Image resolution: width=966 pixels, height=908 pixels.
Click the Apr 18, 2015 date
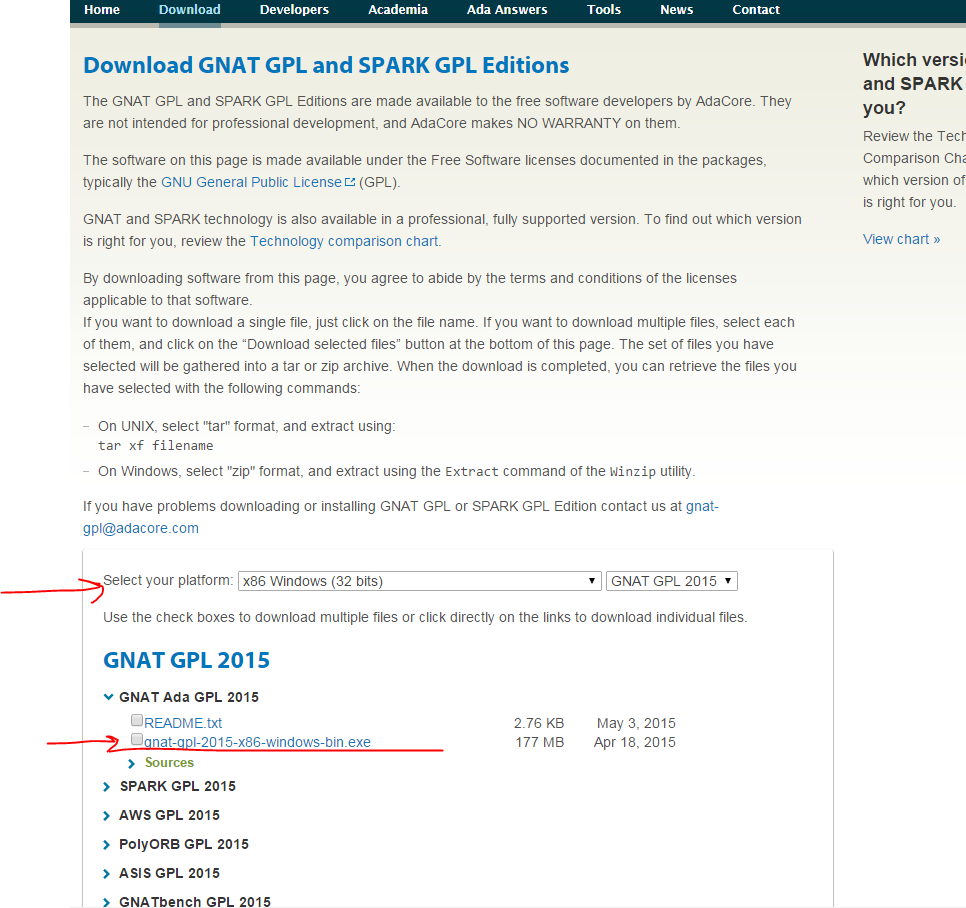pos(635,742)
